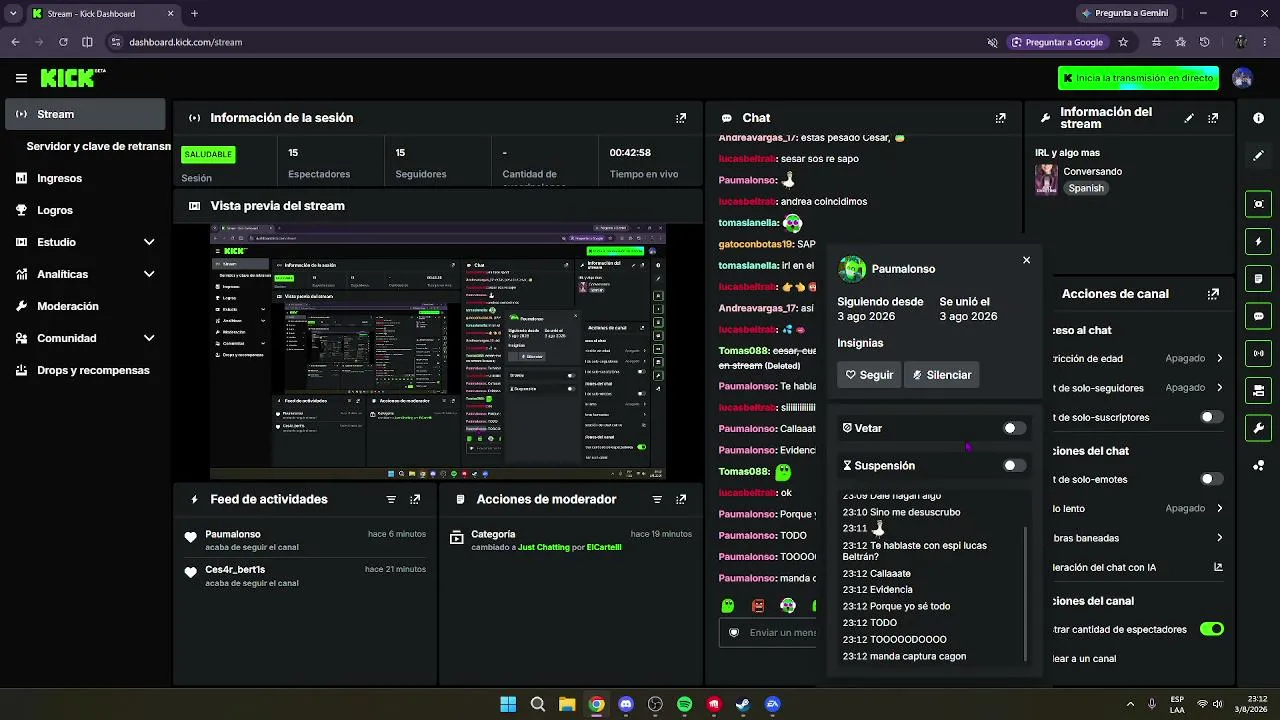This screenshot has width=1280, height=720.
Task: Open Drops y recompensas in the sidebar
Action: point(85,370)
